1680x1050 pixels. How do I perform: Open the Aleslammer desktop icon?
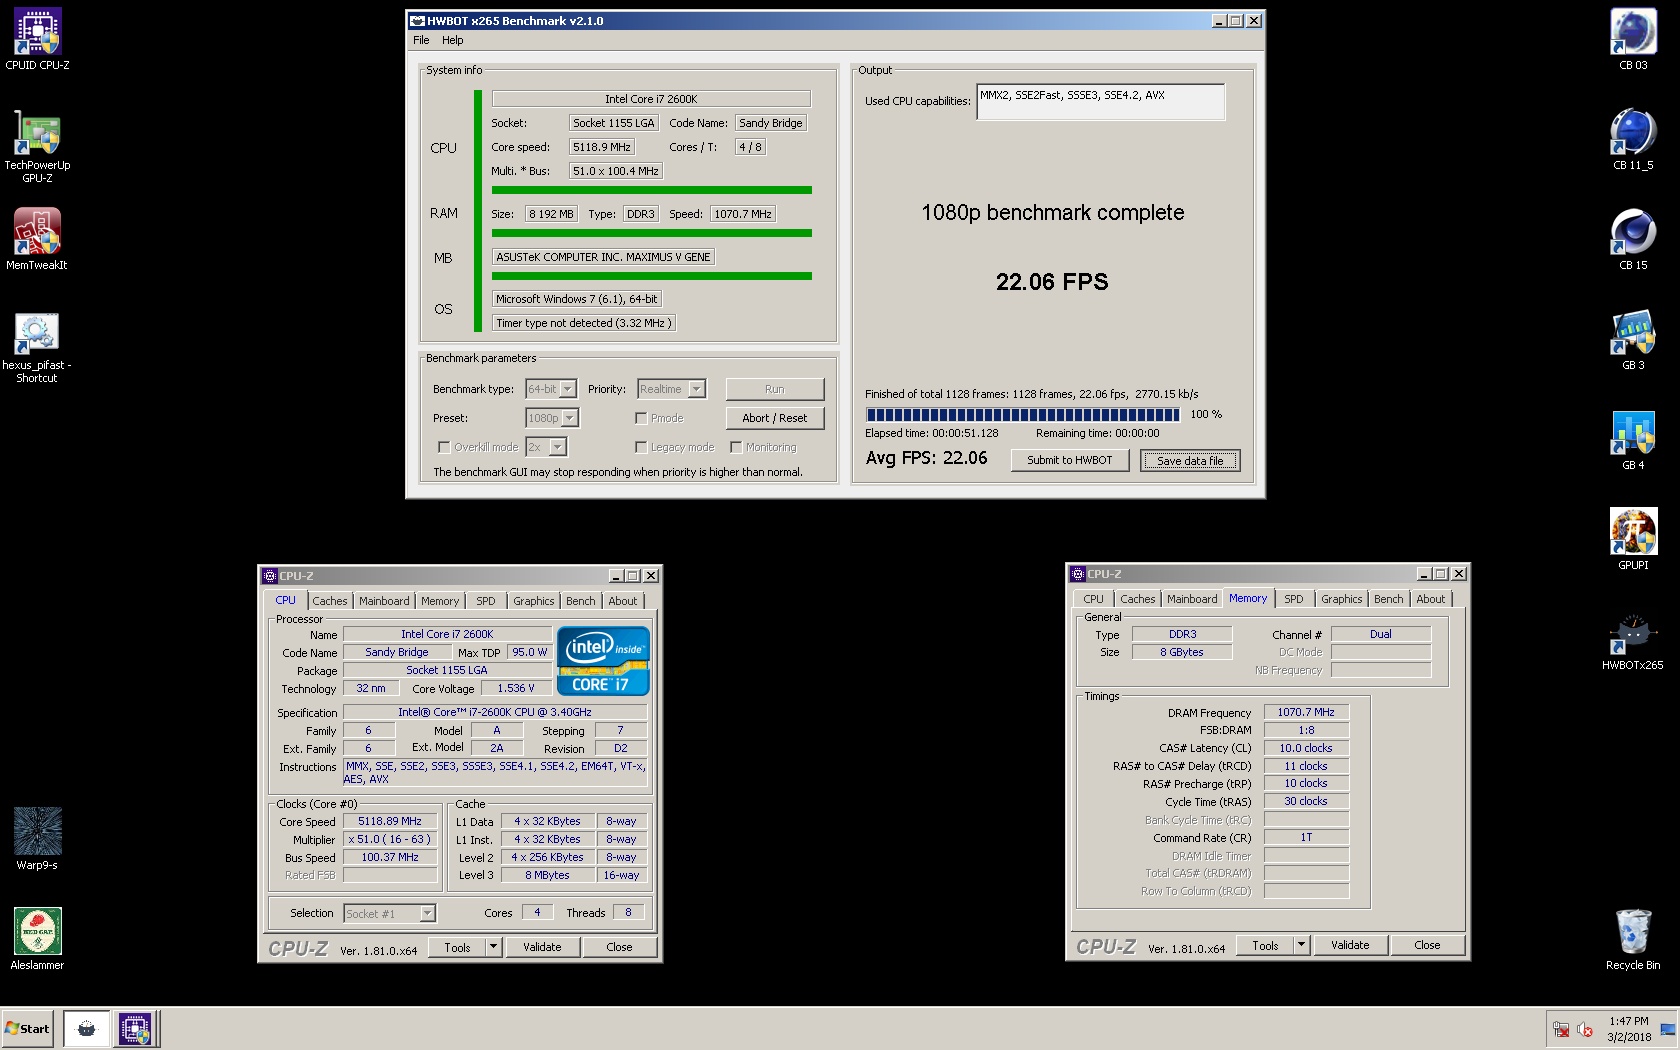click(x=37, y=938)
